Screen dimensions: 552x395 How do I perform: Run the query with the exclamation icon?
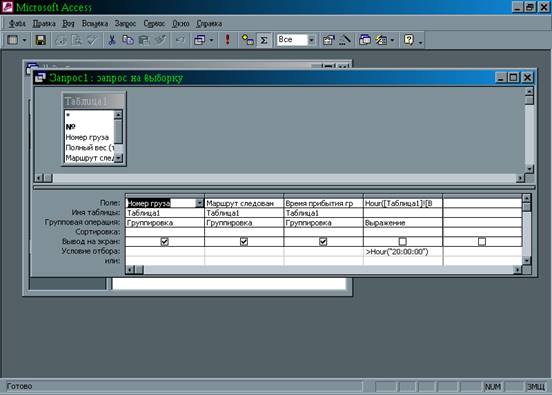tap(227, 40)
